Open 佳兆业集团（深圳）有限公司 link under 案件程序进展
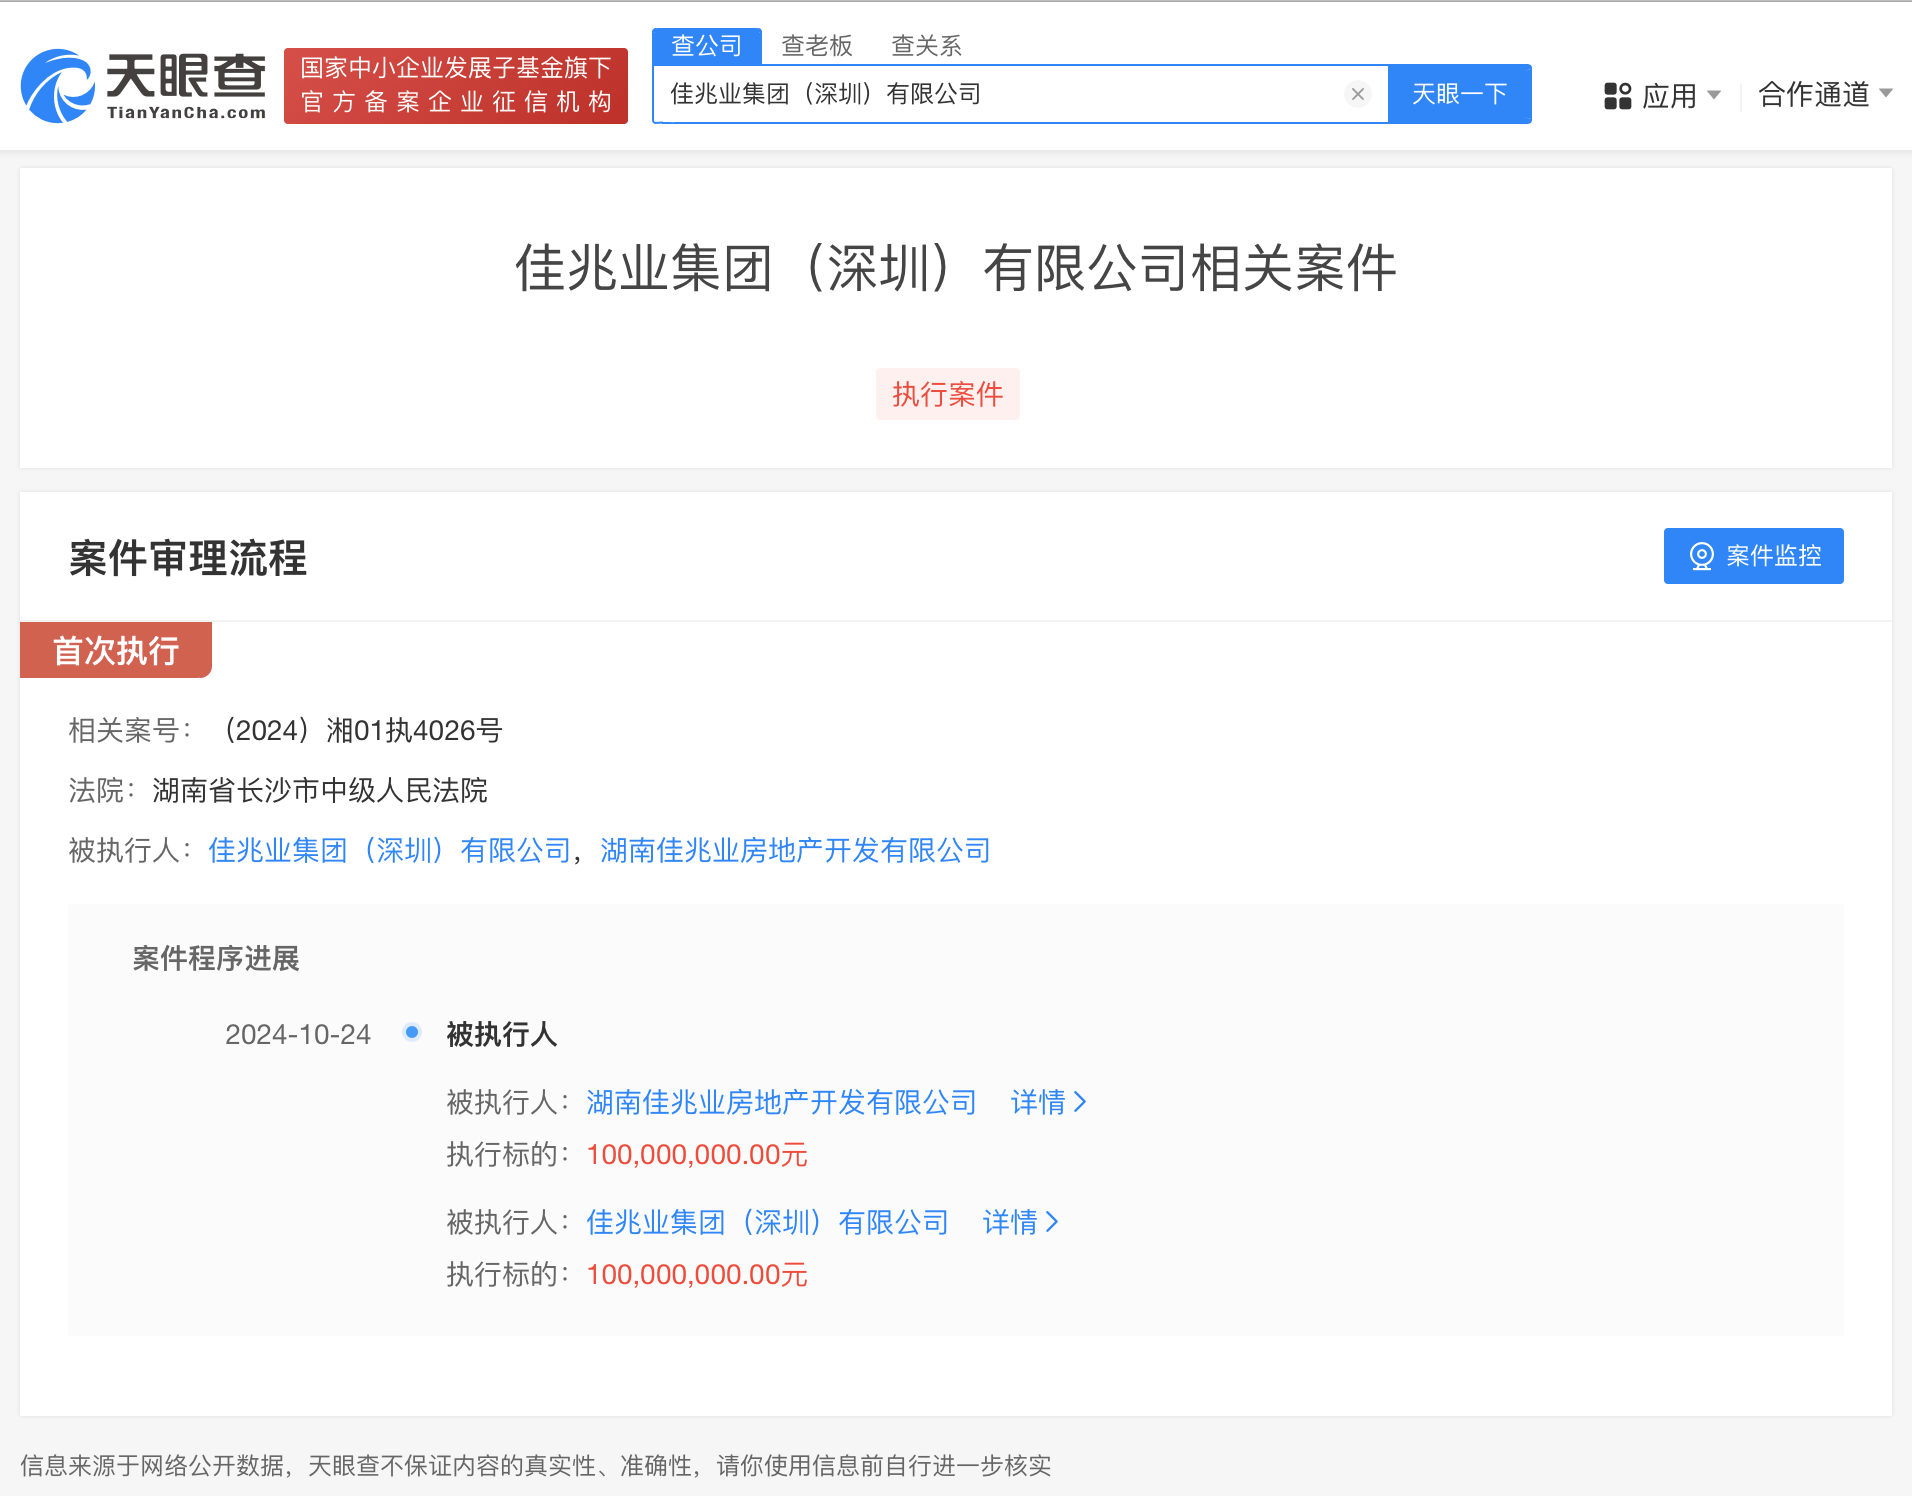This screenshot has width=1912, height=1496. tap(767, 1222)
